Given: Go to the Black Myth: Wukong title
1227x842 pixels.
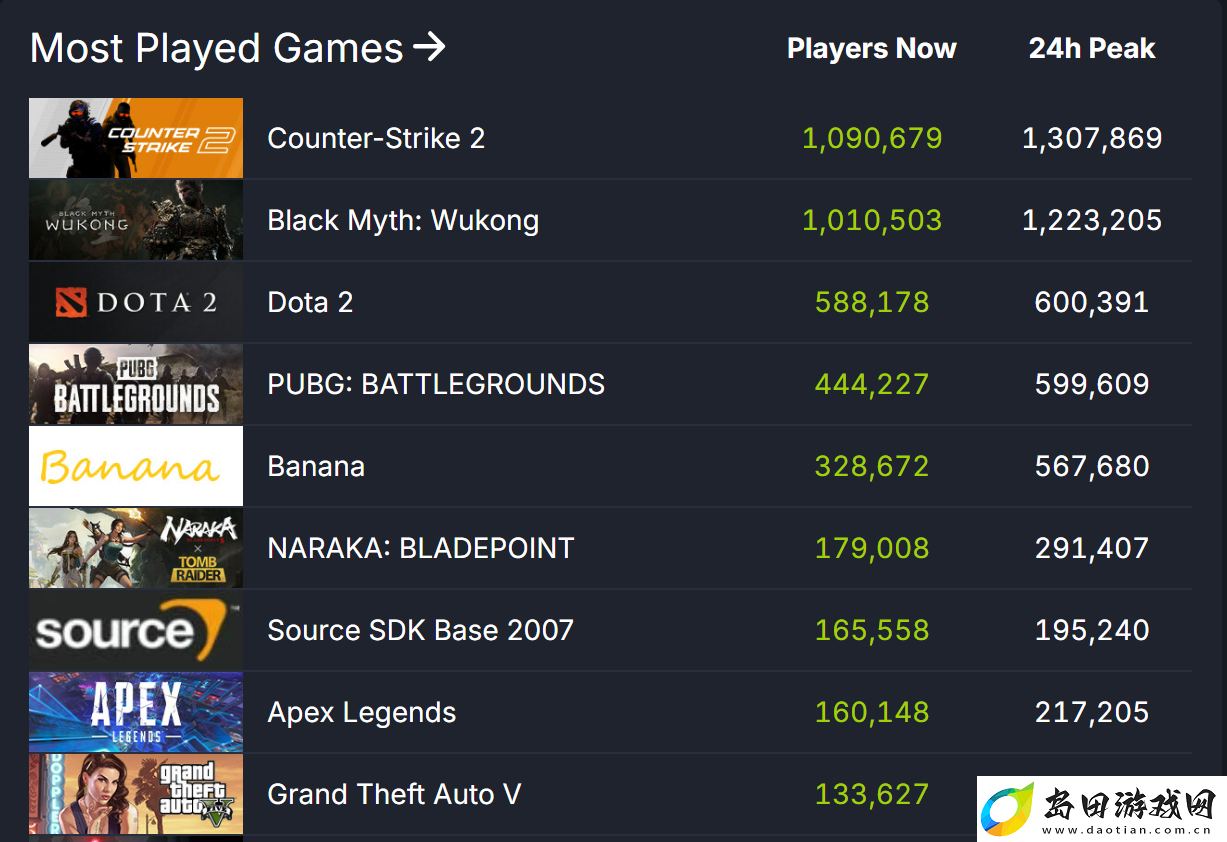Looking at the screenshot, I should click(403, 221).
